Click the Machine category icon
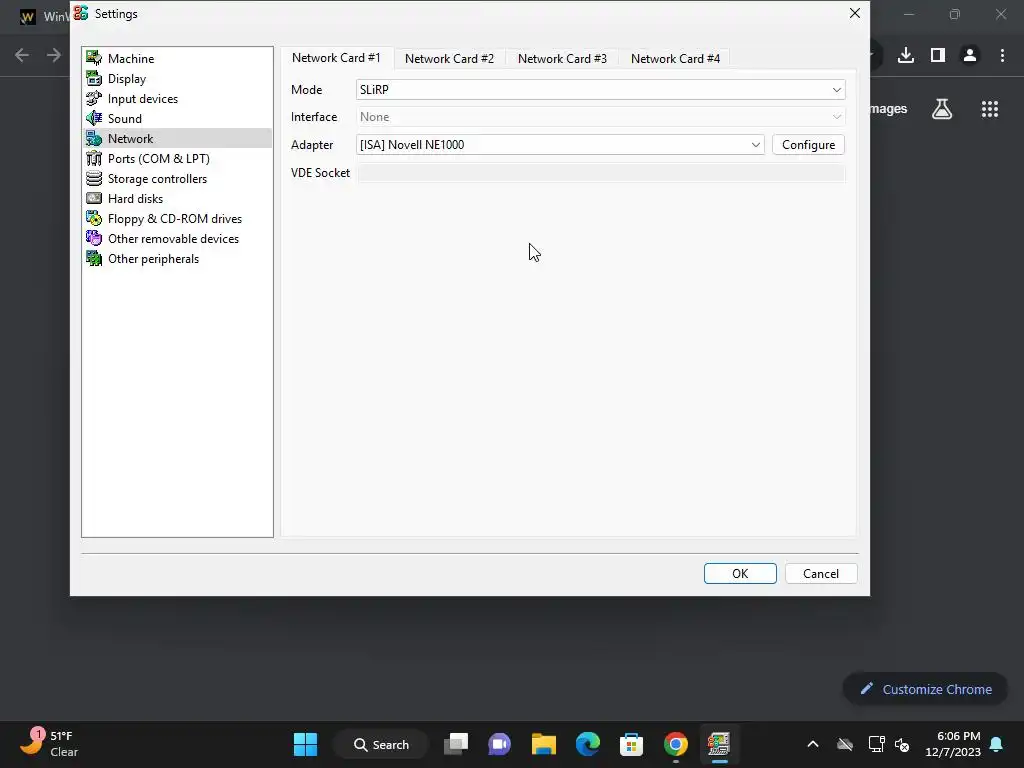Screen dimensions: 1024x768 click(94, 58)
